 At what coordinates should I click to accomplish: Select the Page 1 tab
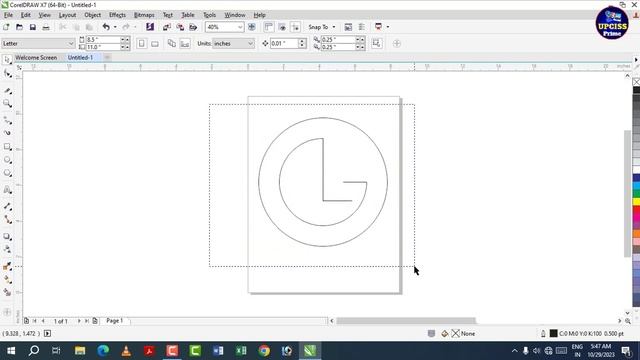click(x=115, y=321)
